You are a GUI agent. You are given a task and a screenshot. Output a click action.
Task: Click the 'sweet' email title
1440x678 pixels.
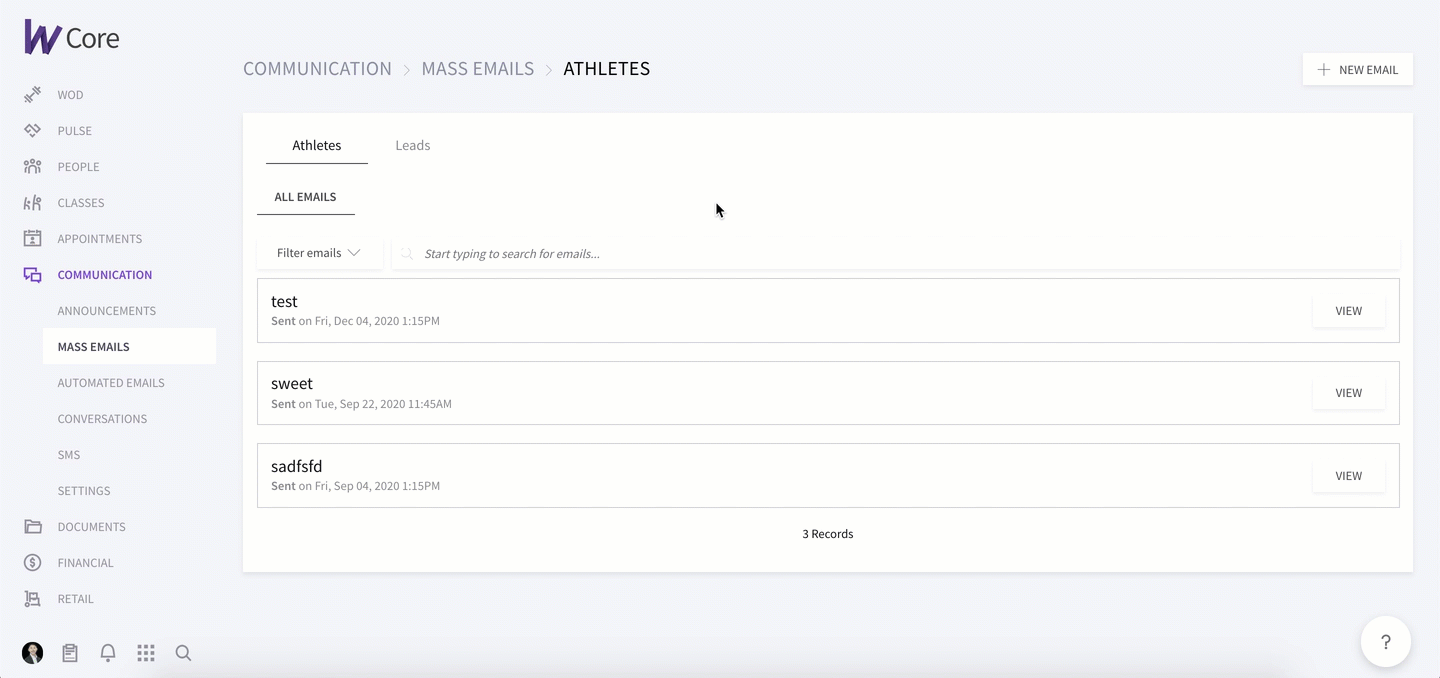click(x=292, y=383)
